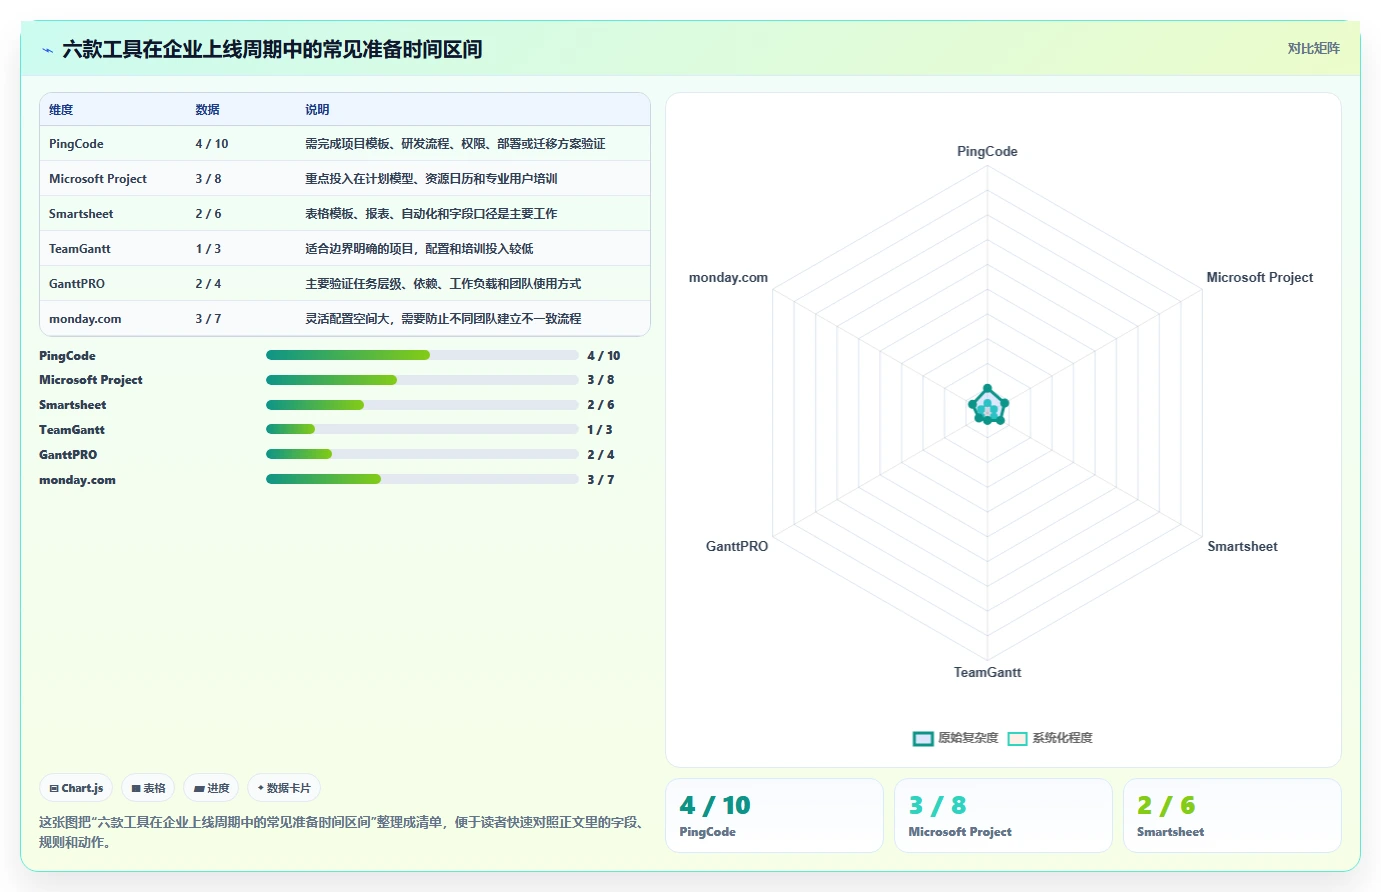Image resolution: width=1381 pixels, height=892 pixels.
Task: Select the GanttPRO table row name
Action: (77, 284)
